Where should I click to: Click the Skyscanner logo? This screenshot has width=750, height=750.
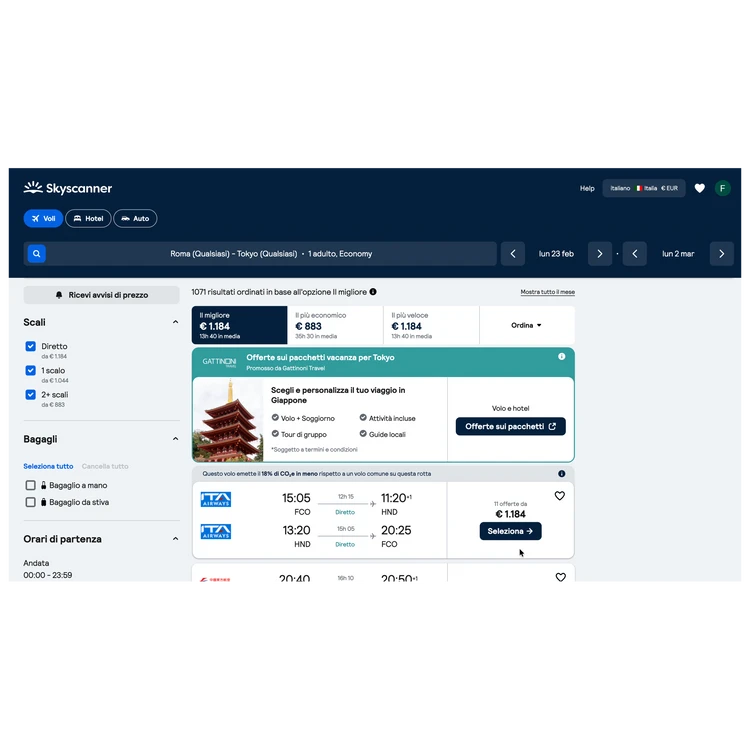click(67, 188)
